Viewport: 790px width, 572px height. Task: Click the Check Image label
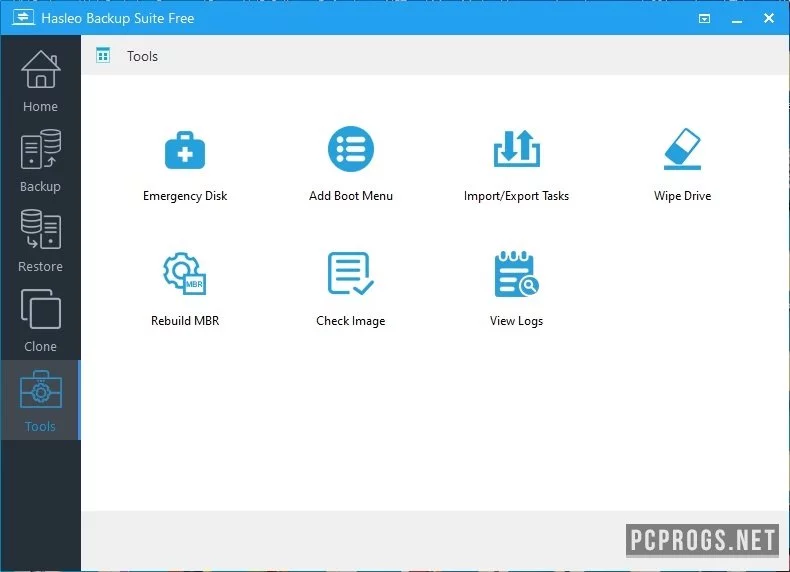[351, 321]
